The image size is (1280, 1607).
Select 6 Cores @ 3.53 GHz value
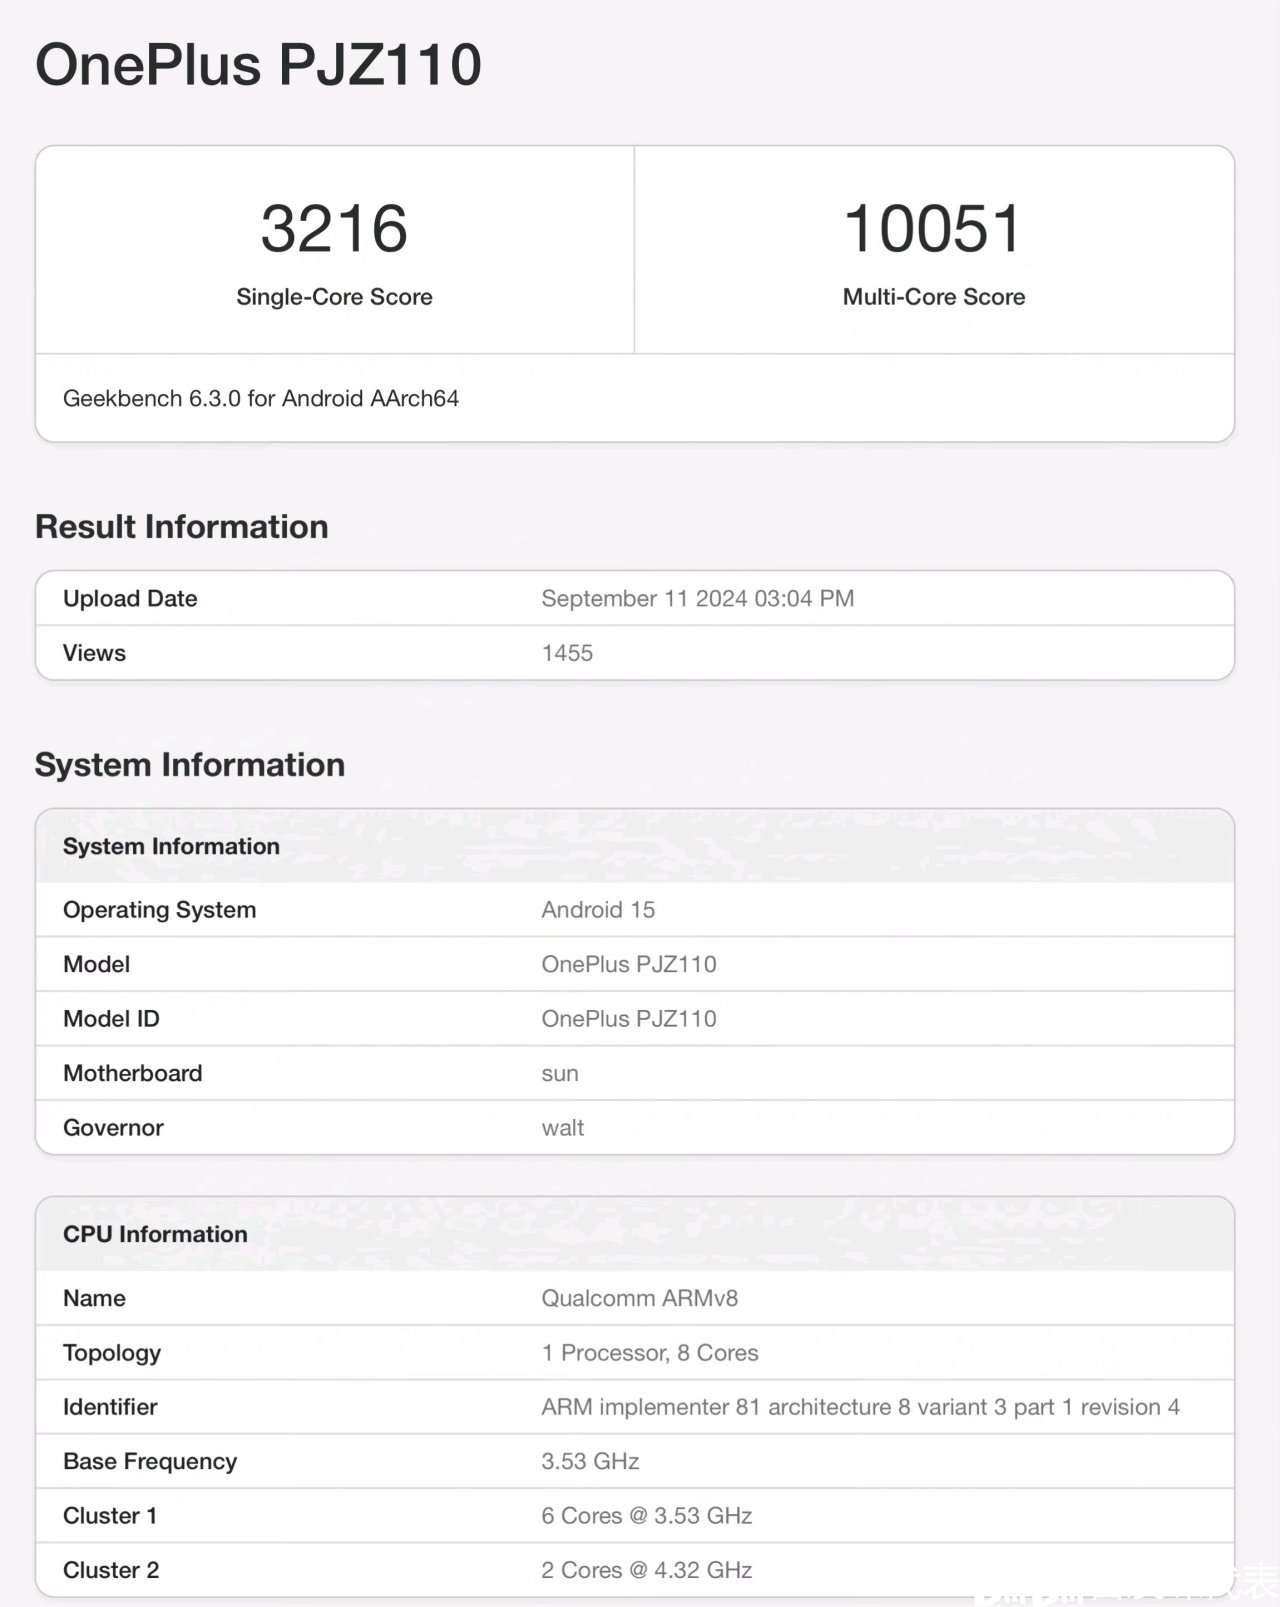[647, 1516]
